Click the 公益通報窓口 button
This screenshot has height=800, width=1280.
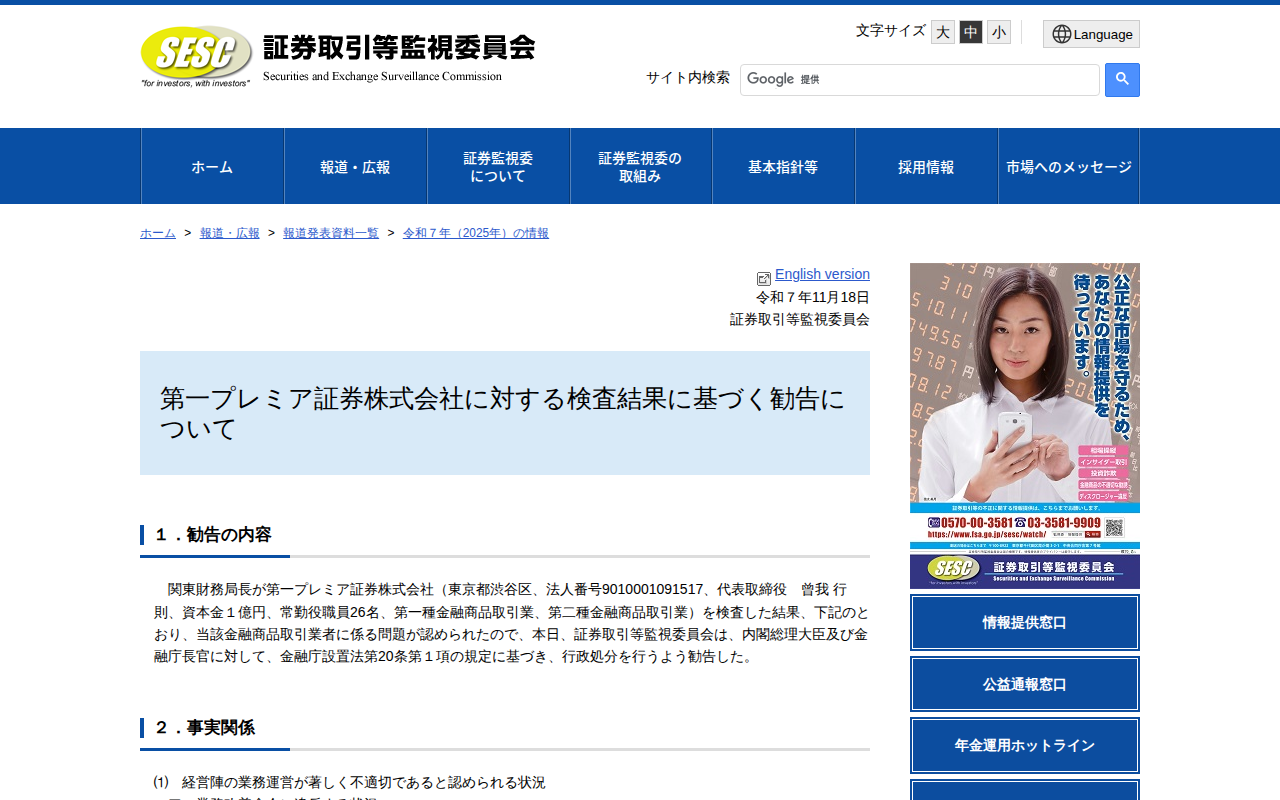pos(1025,685)
